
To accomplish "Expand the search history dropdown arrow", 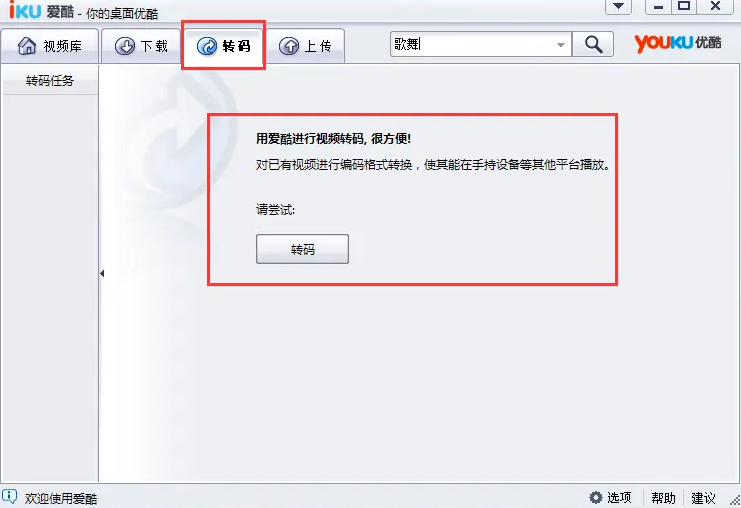I will click(560, 45).
